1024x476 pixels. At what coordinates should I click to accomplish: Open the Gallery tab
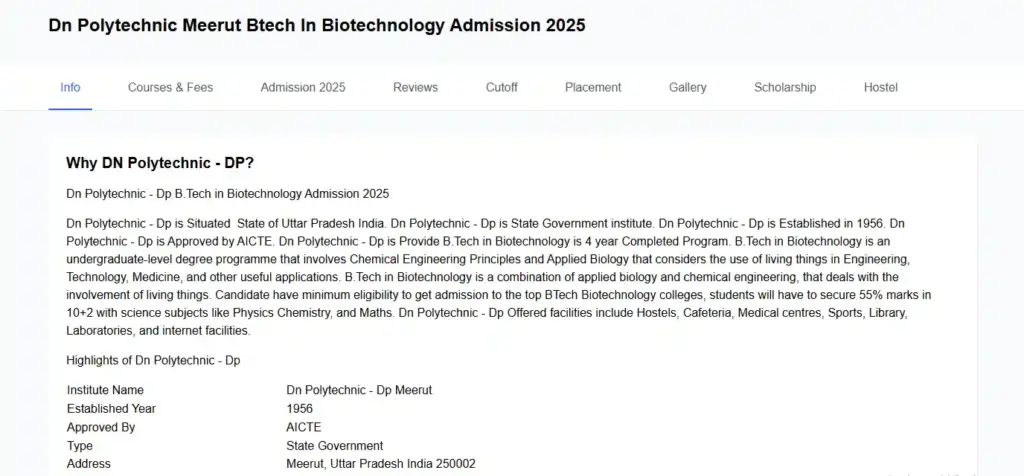click(687, 87)
